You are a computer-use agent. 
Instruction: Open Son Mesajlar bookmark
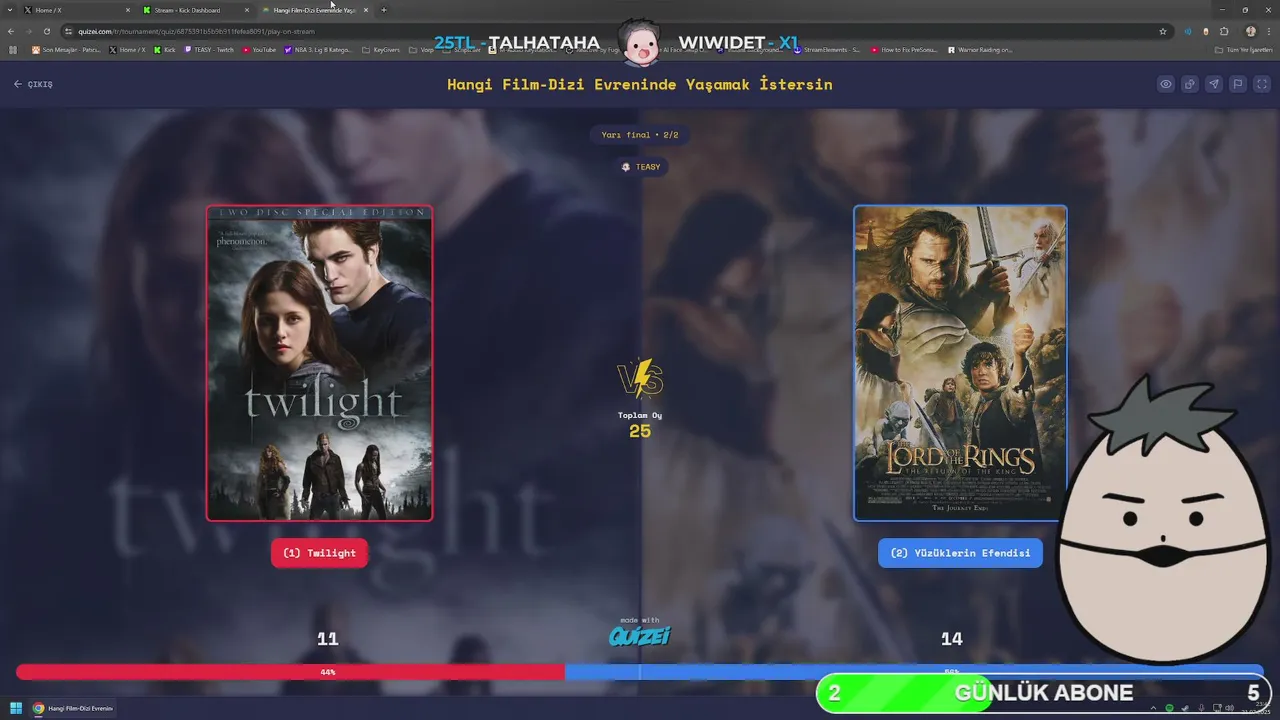click(x=66, y=49)
